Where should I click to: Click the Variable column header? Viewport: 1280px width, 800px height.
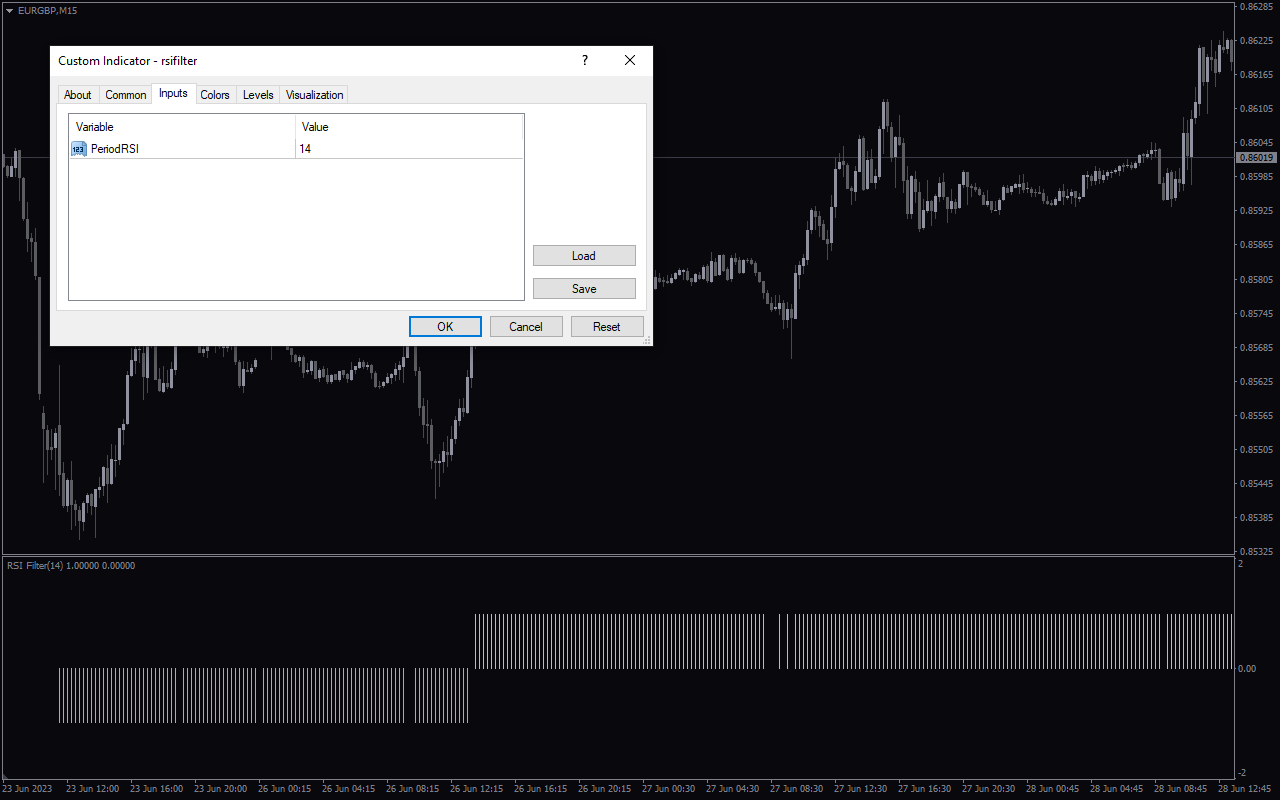click(182, 127)
